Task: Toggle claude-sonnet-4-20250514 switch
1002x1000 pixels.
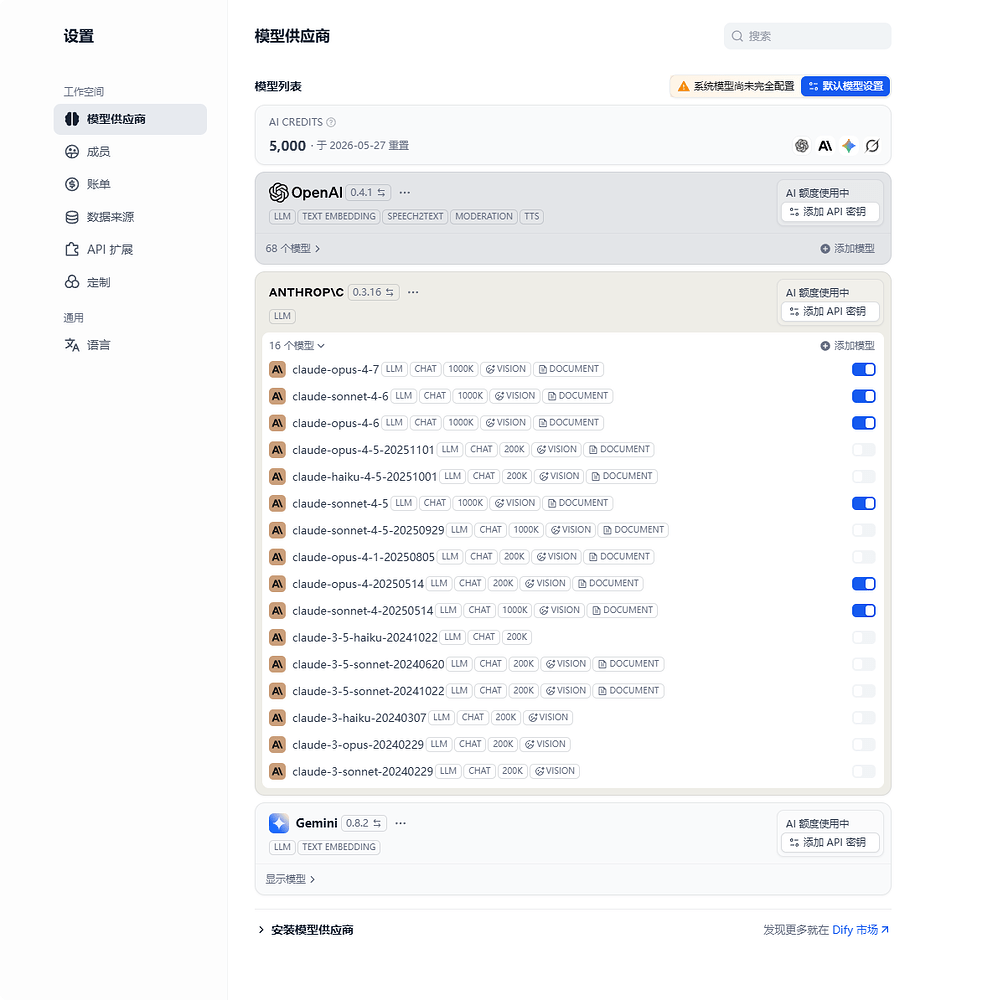Action: [863, 611]
